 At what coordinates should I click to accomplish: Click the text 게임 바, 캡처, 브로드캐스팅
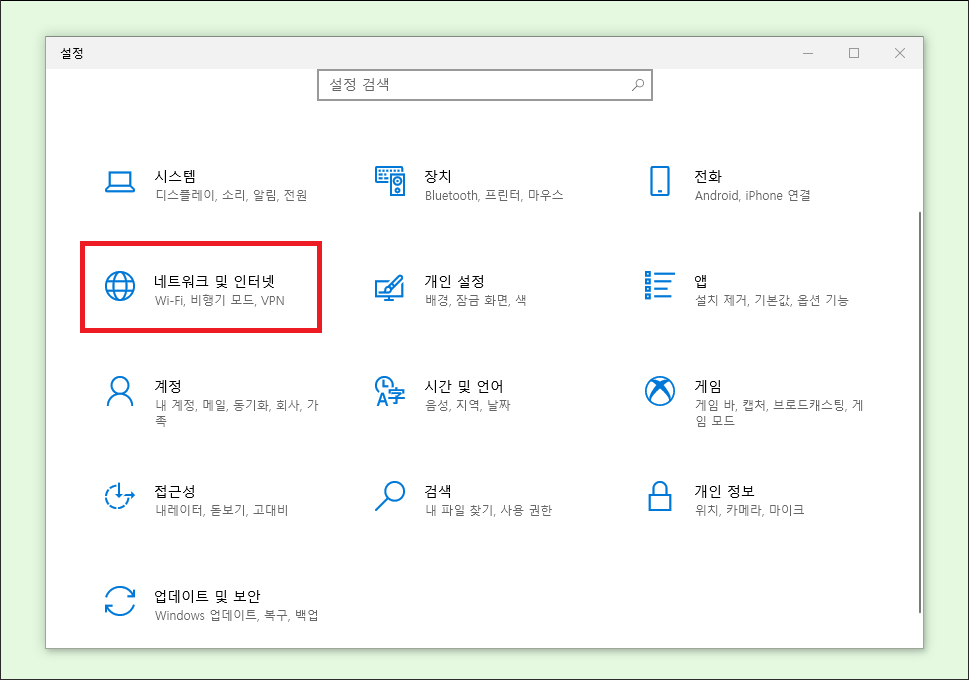[770, 406]
